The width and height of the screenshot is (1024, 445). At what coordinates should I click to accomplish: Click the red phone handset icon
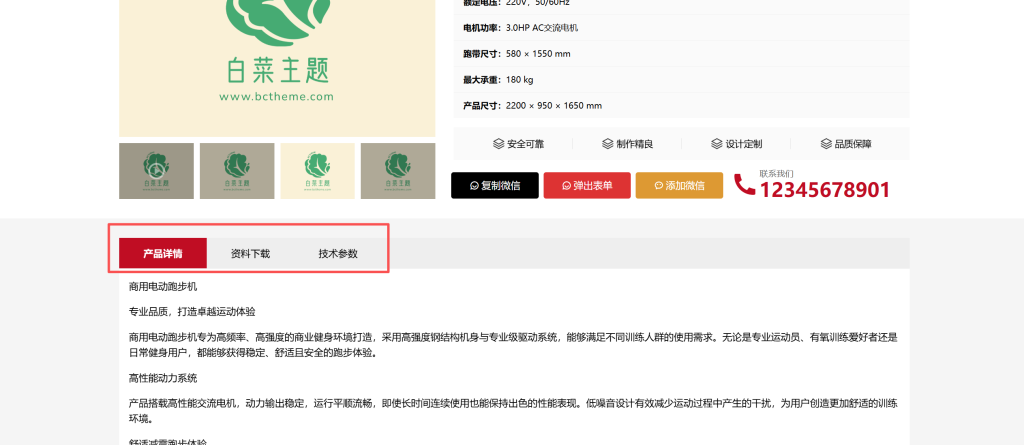point(744,184)
